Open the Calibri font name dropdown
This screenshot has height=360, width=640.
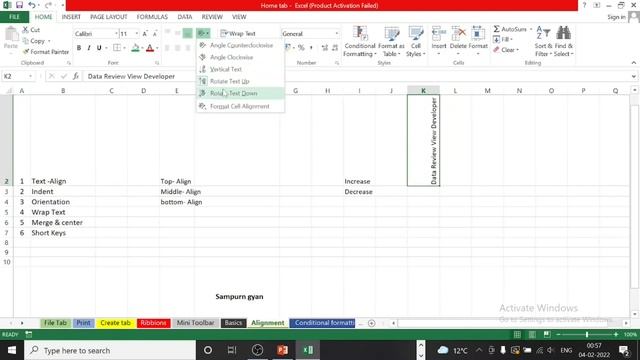pyautogui.click(x=116, y=34)
